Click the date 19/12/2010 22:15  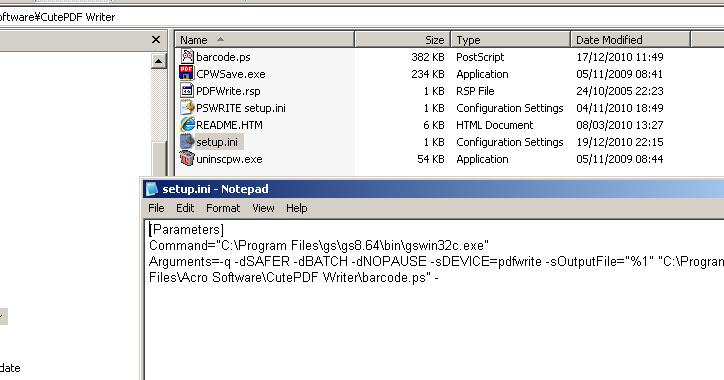click(x=620, y=142)
